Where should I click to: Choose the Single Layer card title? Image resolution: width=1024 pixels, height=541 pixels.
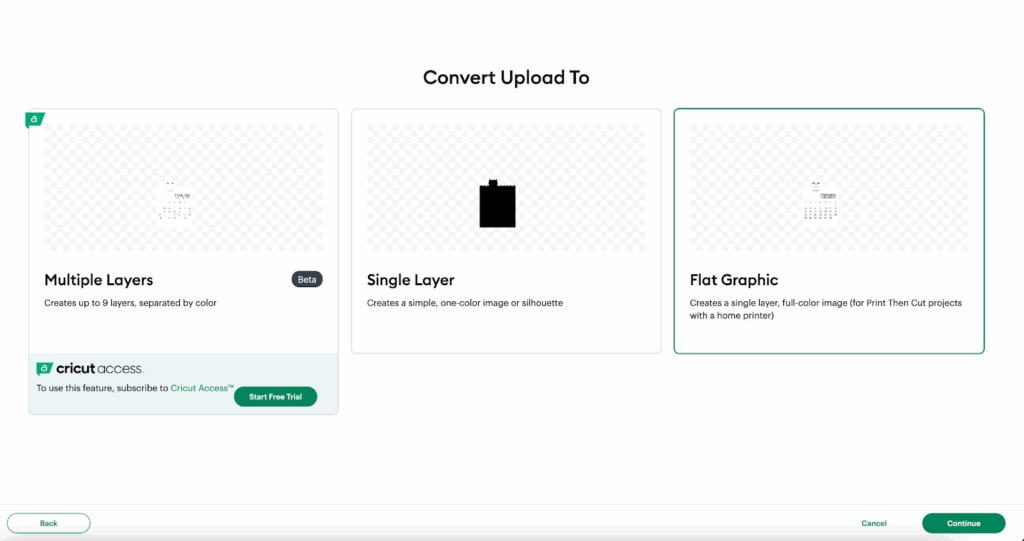[x=410, y=280]
